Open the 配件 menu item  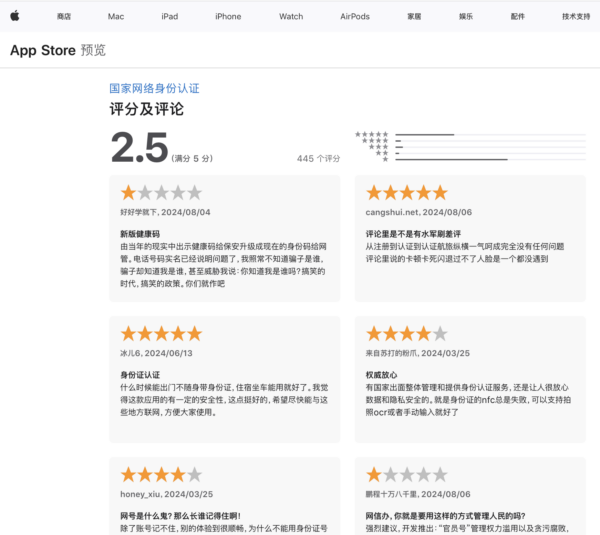point(518,16)
